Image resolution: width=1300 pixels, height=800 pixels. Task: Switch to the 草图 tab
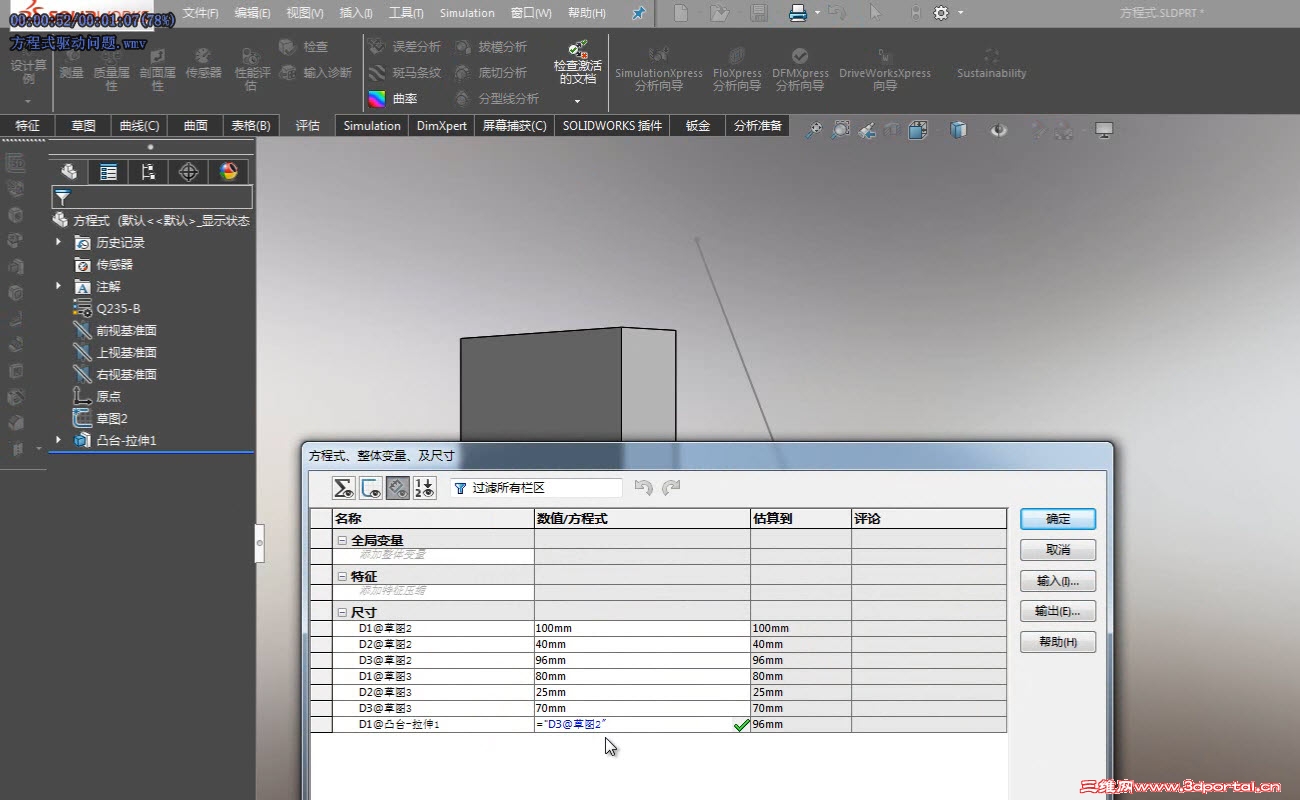83,126
